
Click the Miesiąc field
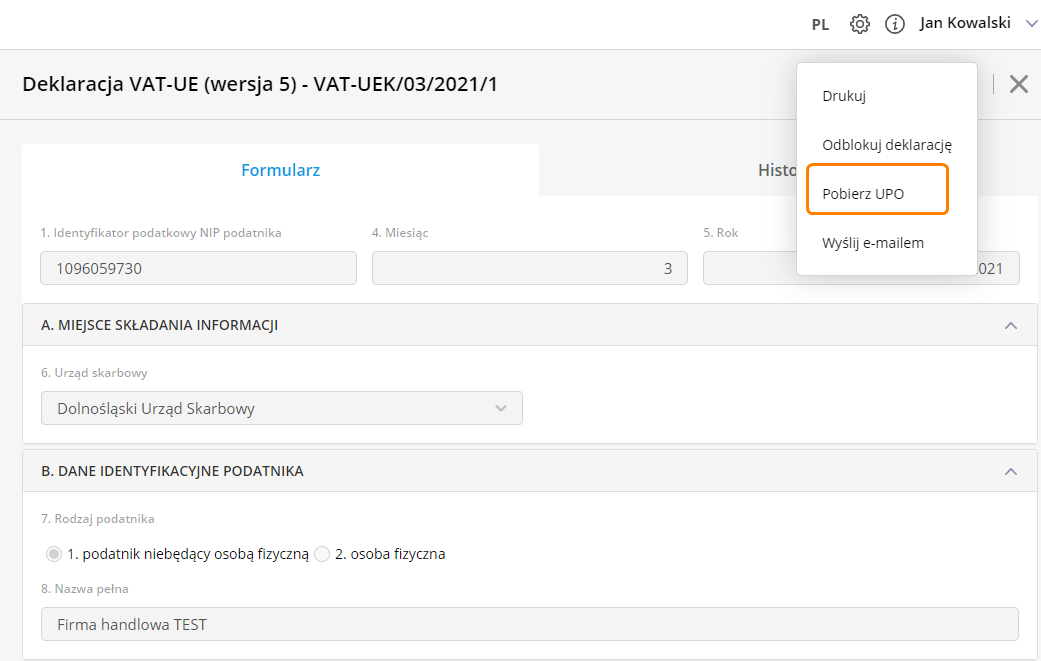pyautogui.click(x=529, y=268)
